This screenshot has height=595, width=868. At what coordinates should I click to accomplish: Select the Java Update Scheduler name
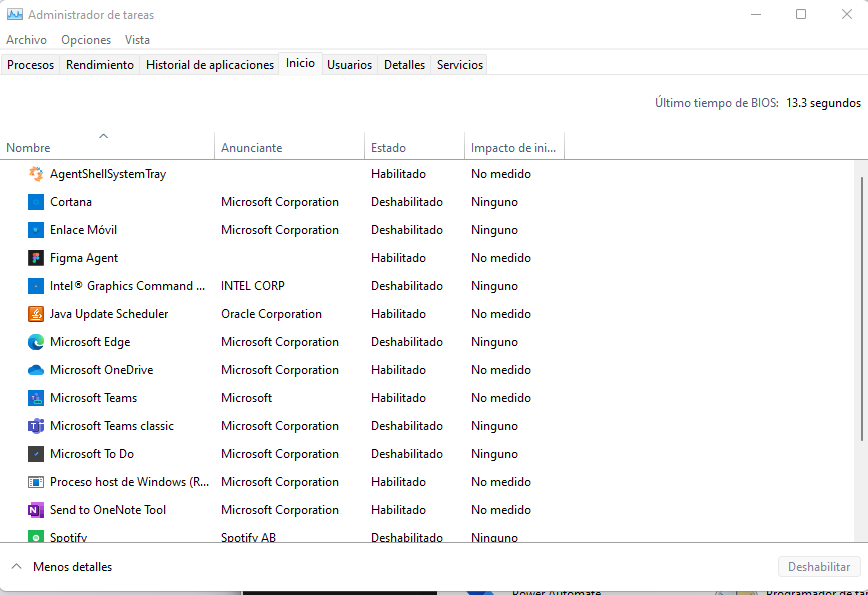click(x=109, y=314)
